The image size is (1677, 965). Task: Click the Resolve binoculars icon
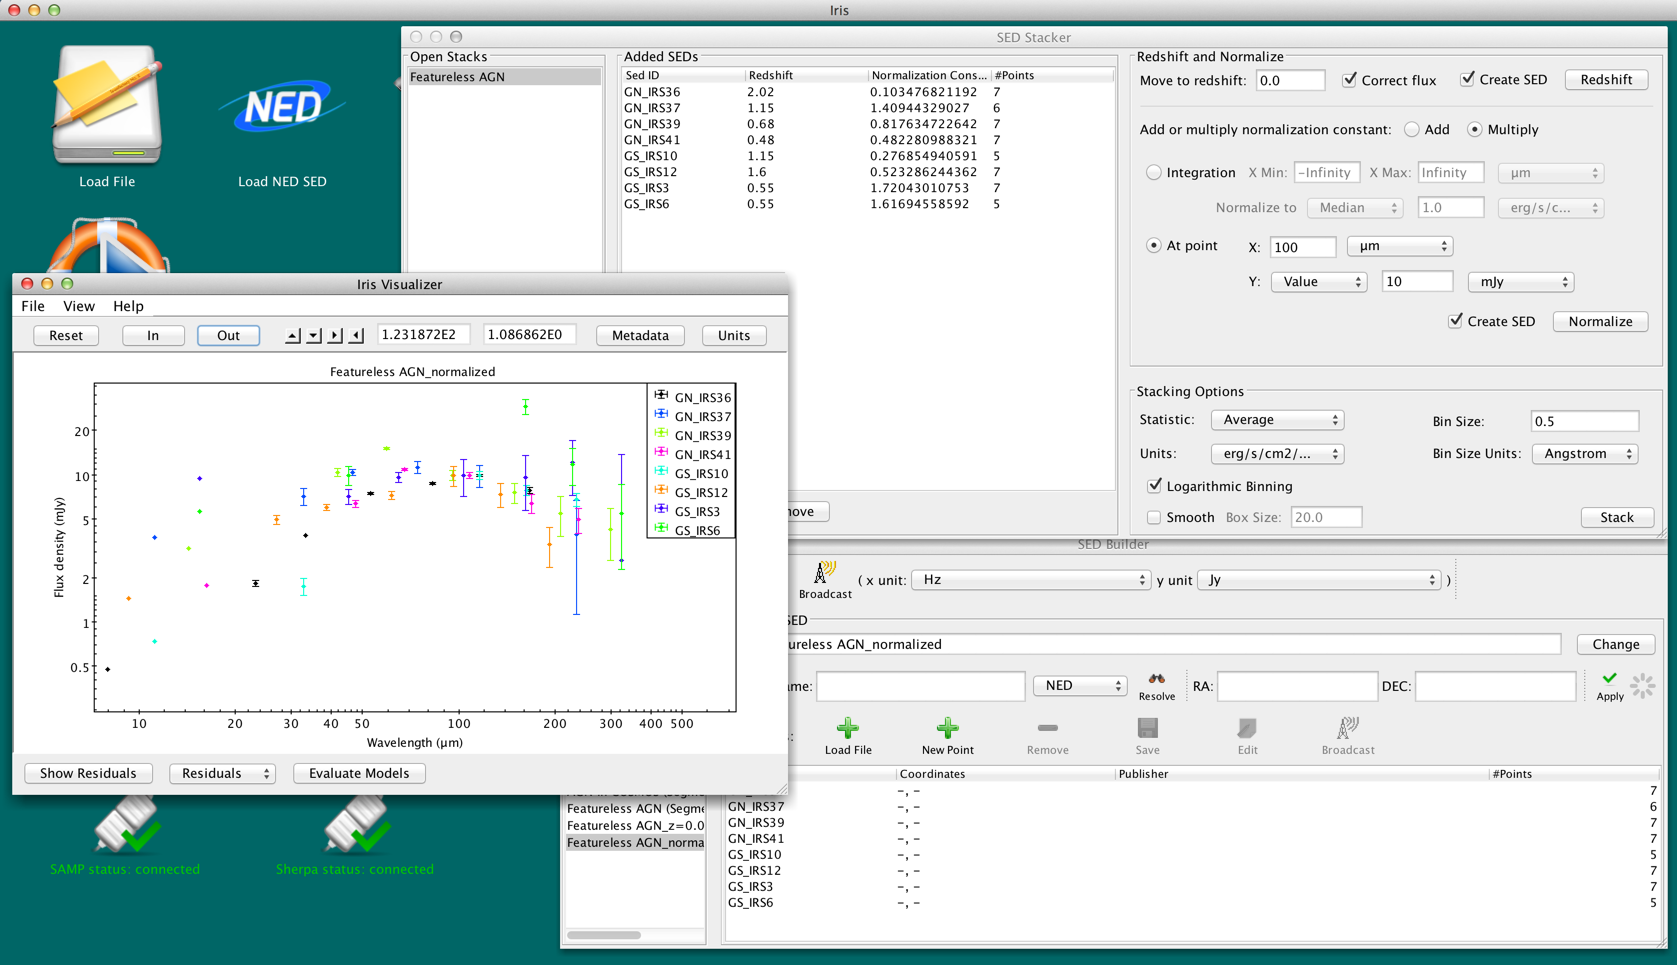coord(1157,679)
